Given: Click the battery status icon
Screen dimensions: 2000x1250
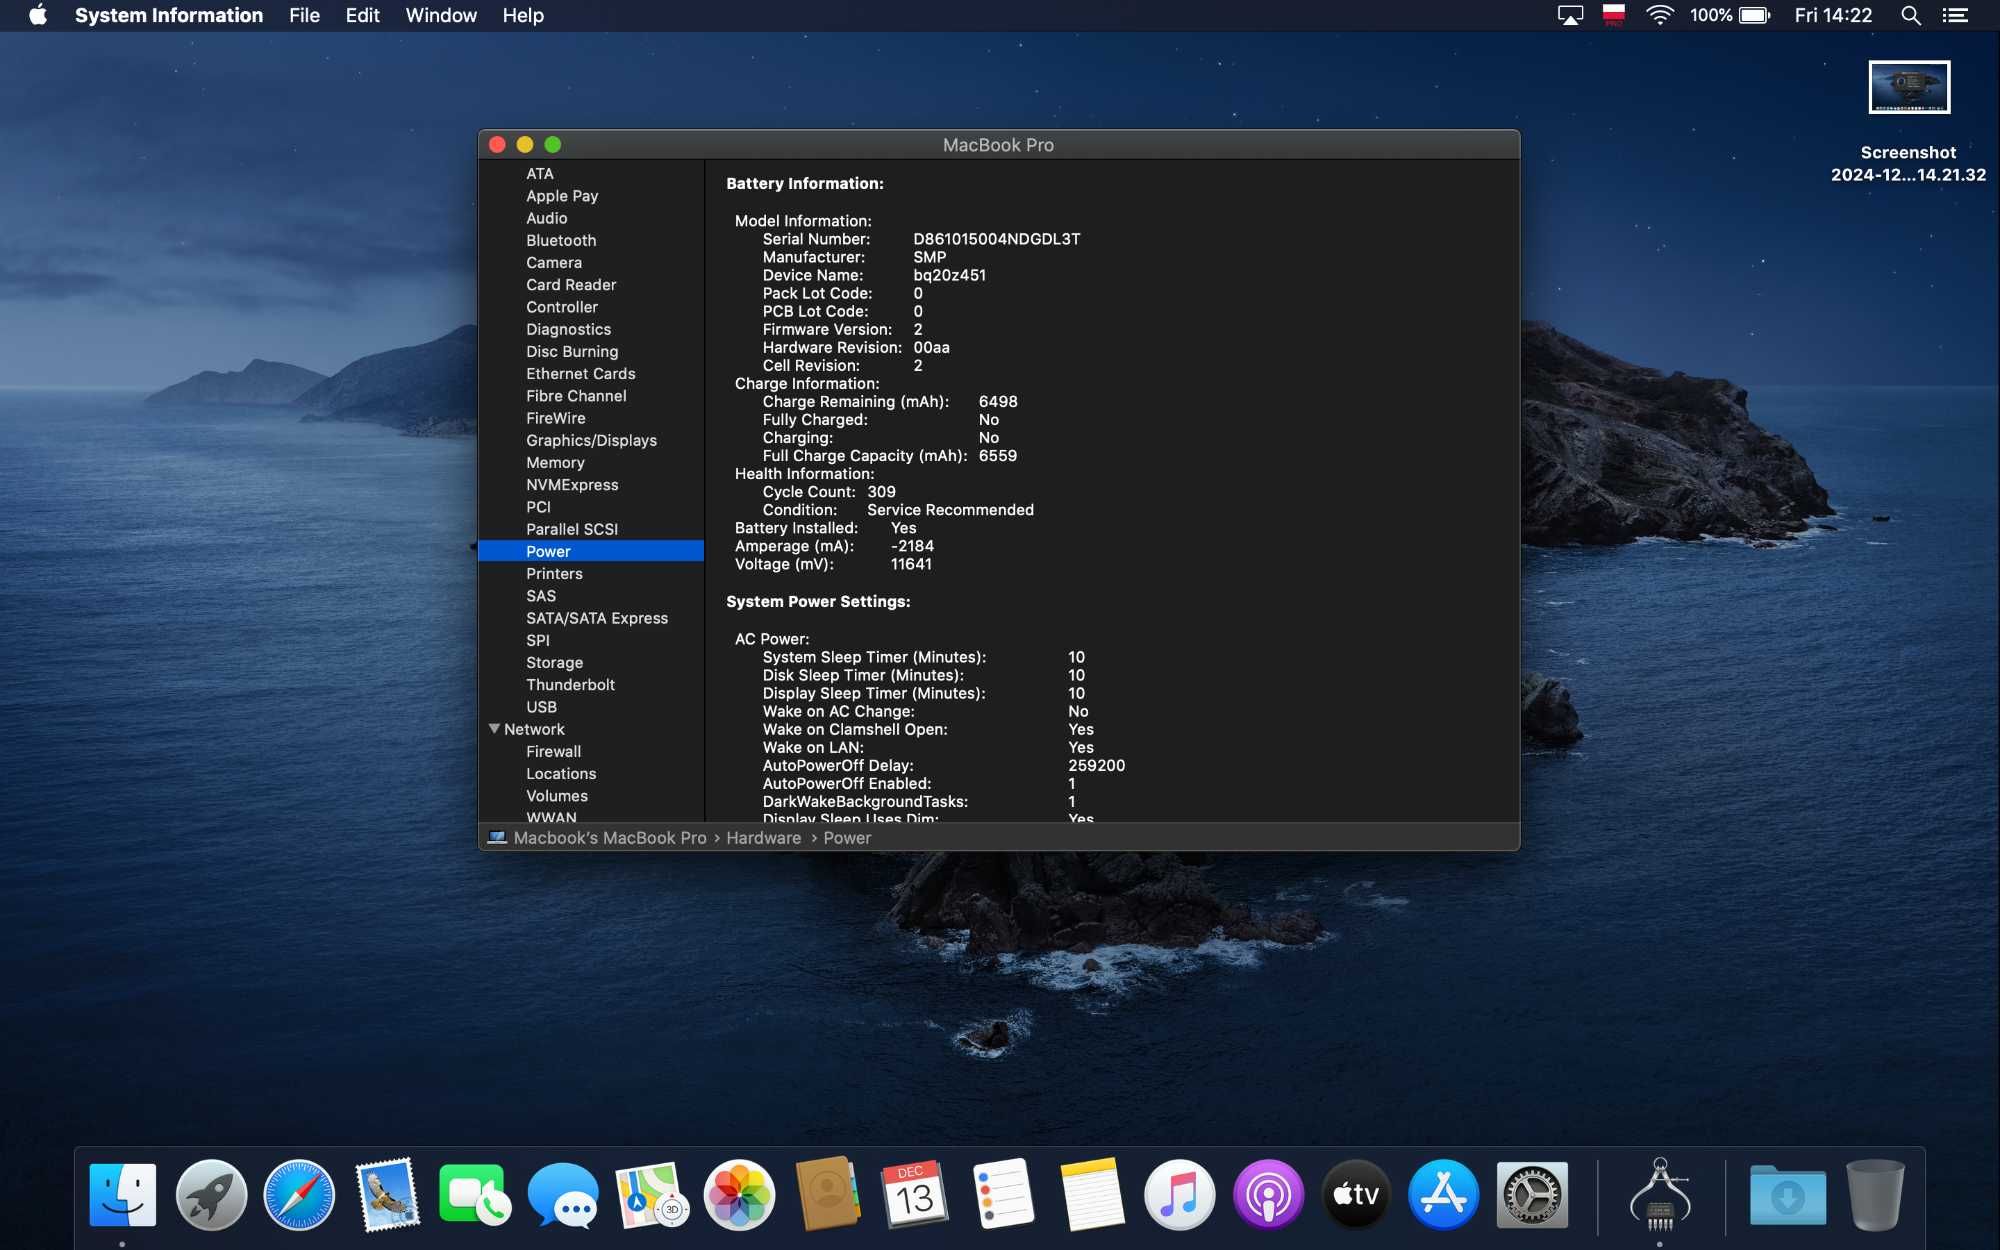Looking at the screenshot, I should point(1755,15).
